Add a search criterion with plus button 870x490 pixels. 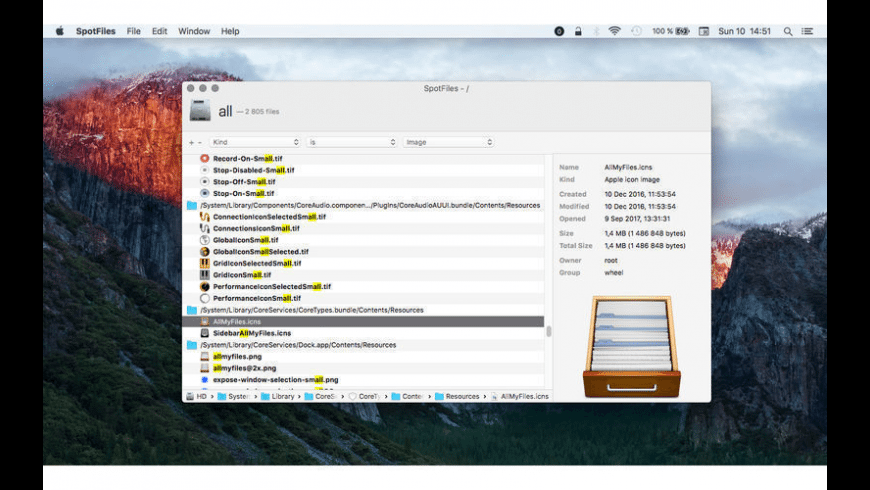(191, 143)
